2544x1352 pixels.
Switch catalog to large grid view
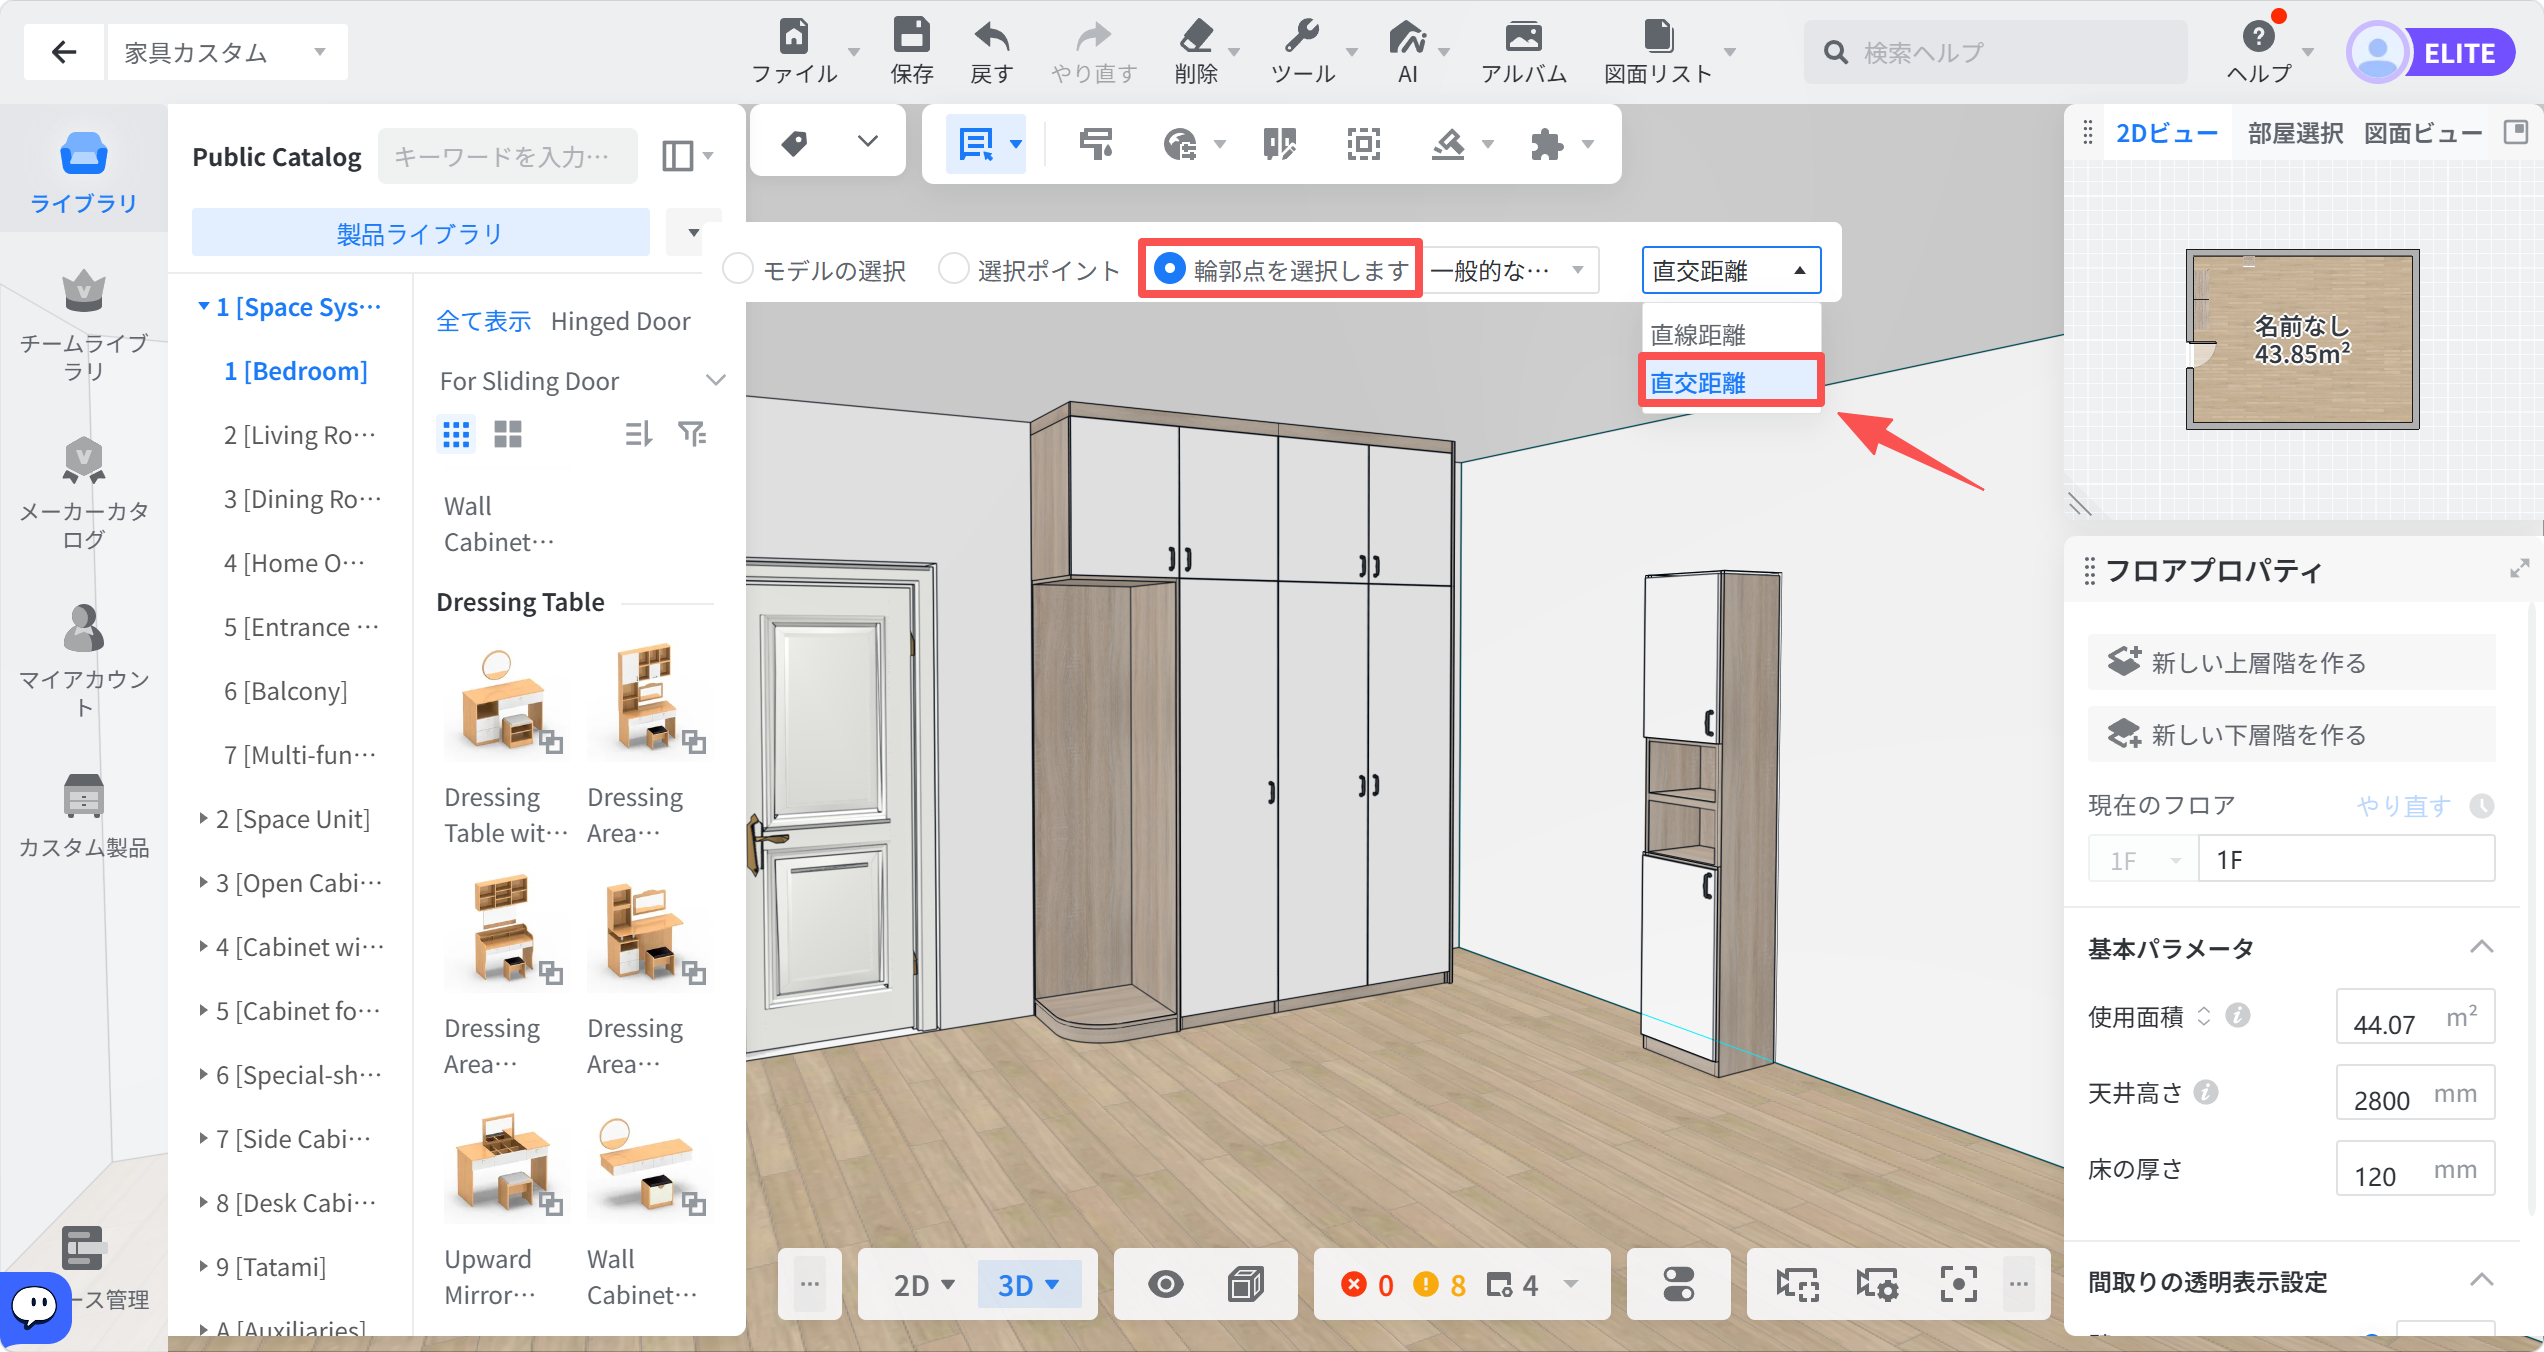click(508, 434)
